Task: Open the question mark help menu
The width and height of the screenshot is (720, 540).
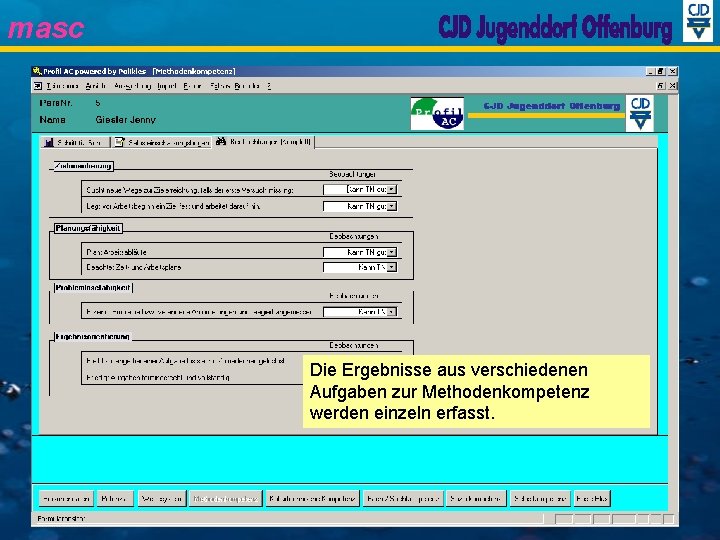Action: pyautogui.click(x=269, y=86)
